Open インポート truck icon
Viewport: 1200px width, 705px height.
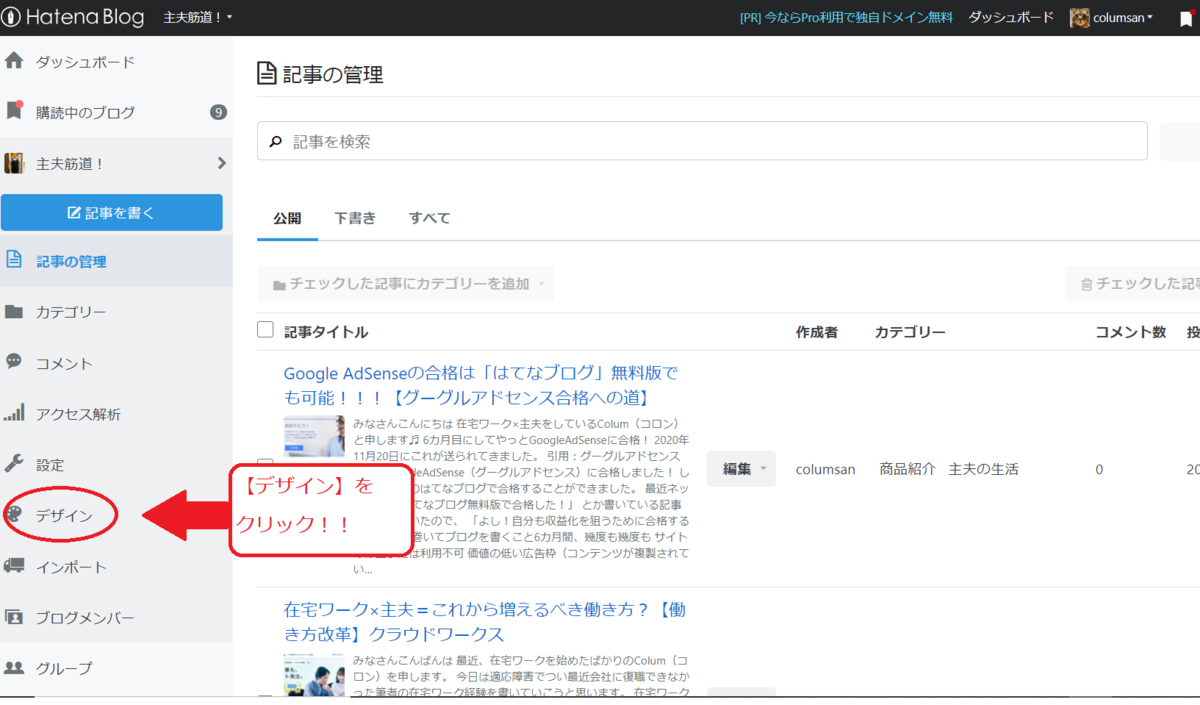[x=14, y=566]
